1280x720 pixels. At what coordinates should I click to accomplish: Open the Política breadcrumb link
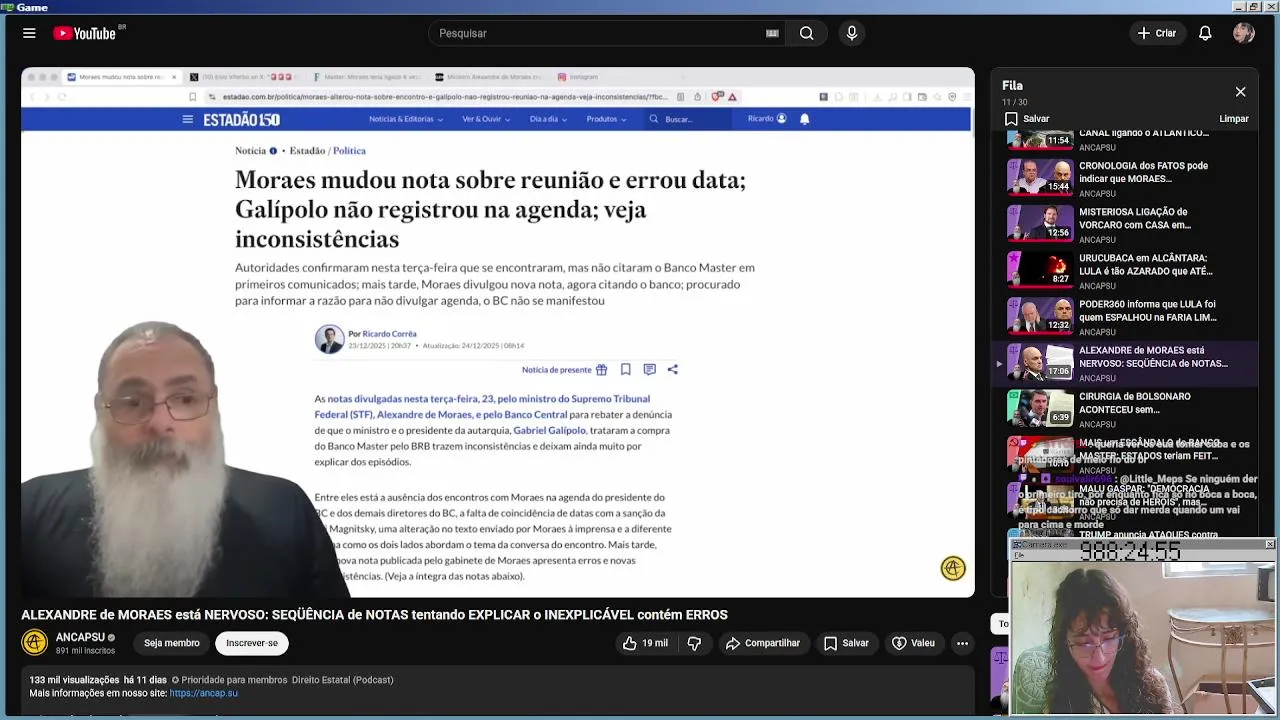click(349, 151)
